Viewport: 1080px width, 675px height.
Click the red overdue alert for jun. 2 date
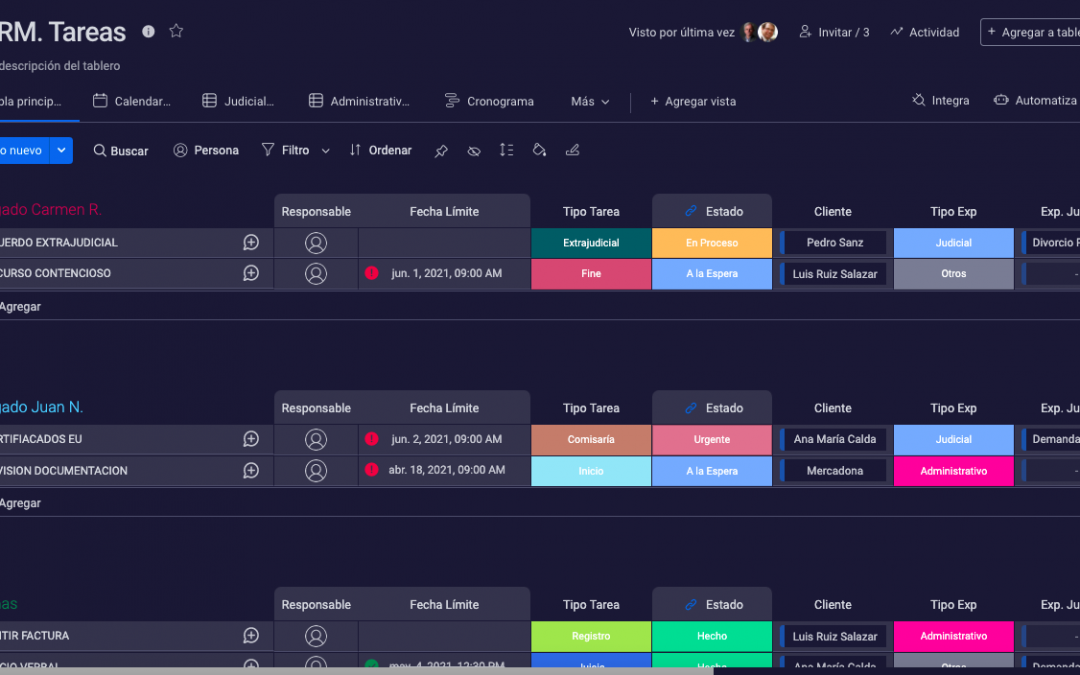pos(372,439)
